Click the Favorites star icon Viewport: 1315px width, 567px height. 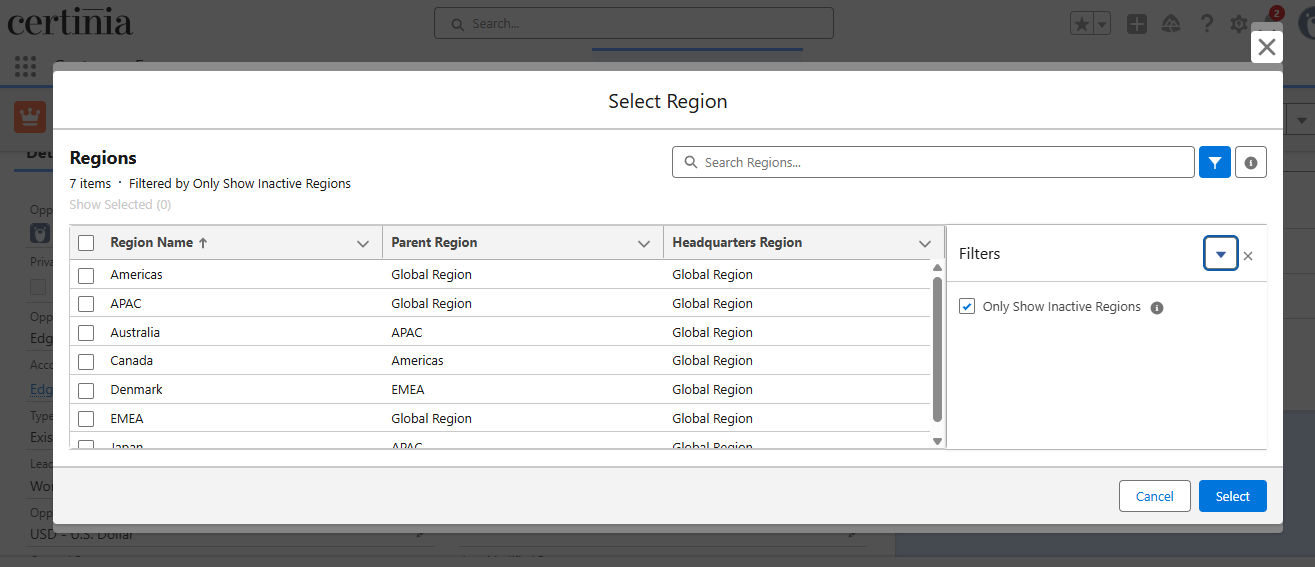click(1081, 24)
